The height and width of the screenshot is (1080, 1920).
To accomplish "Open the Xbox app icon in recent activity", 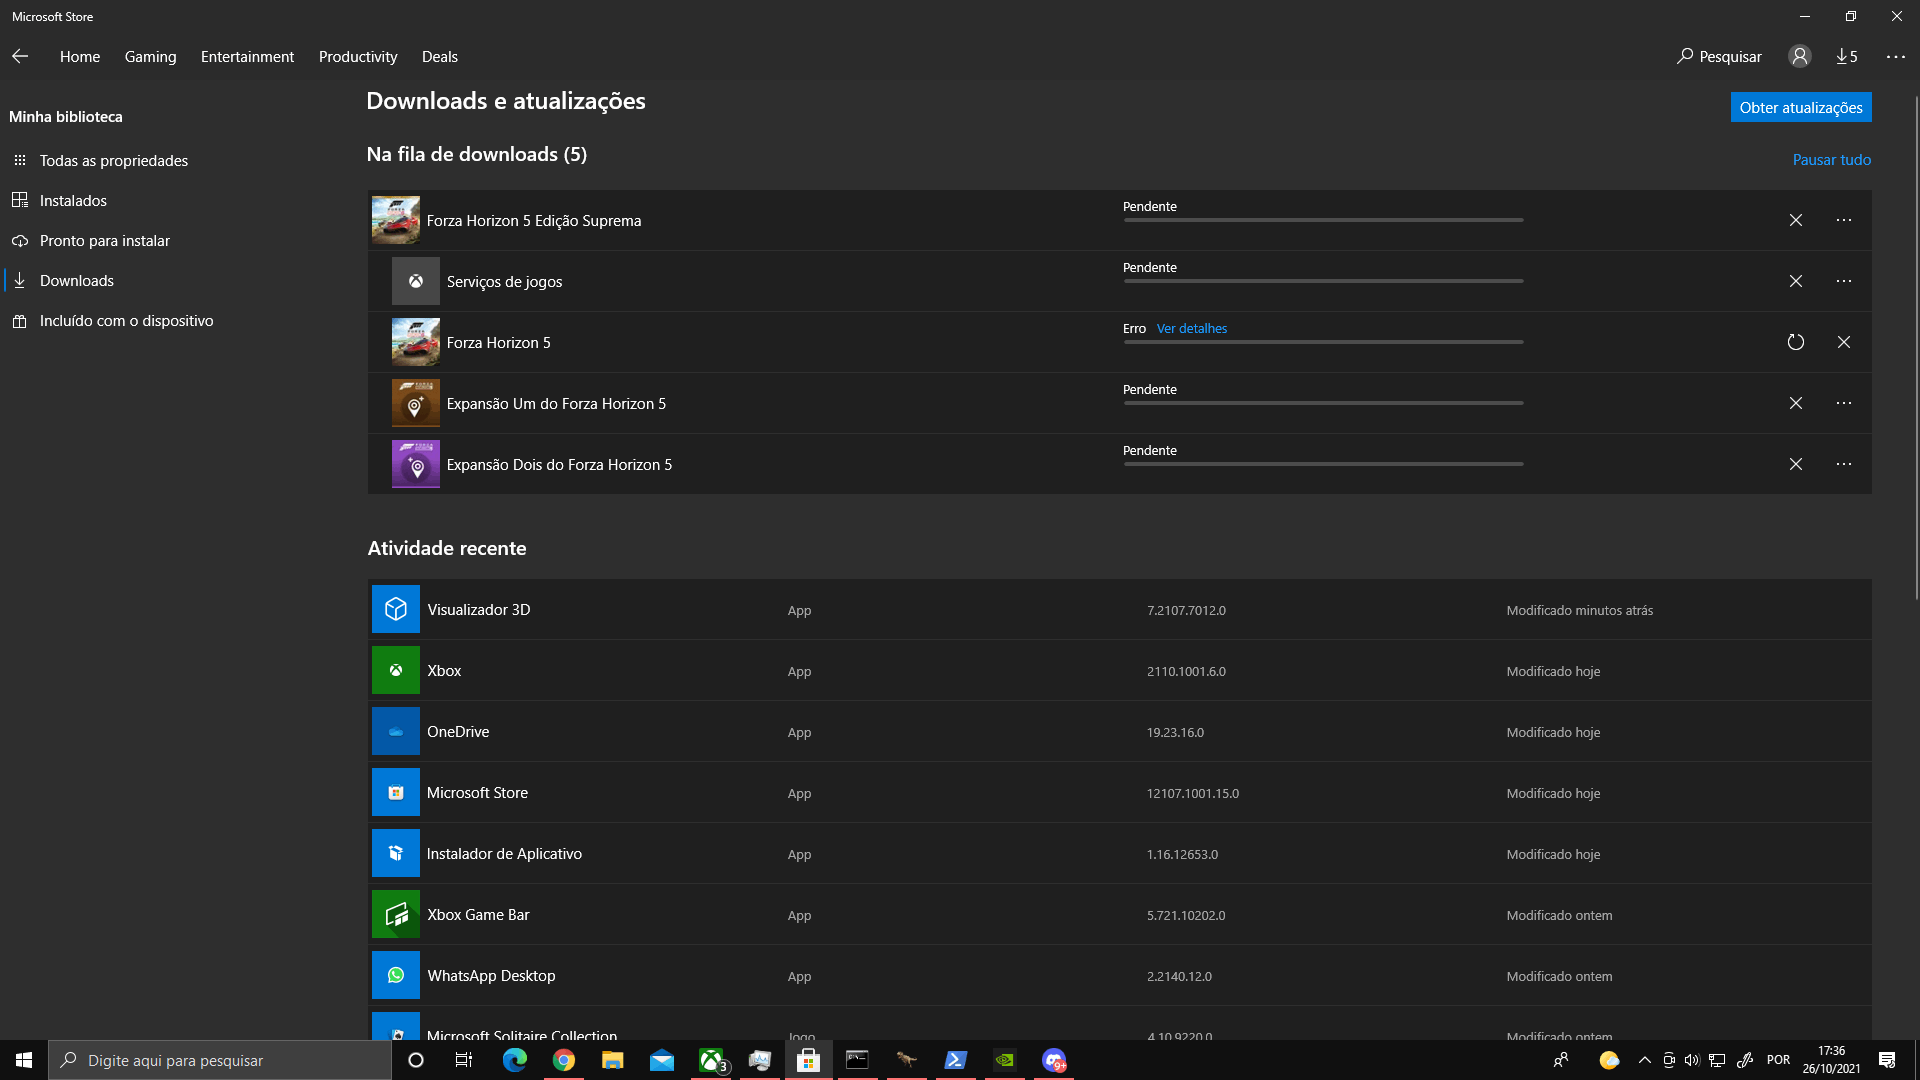I will [x=396, y=670].
